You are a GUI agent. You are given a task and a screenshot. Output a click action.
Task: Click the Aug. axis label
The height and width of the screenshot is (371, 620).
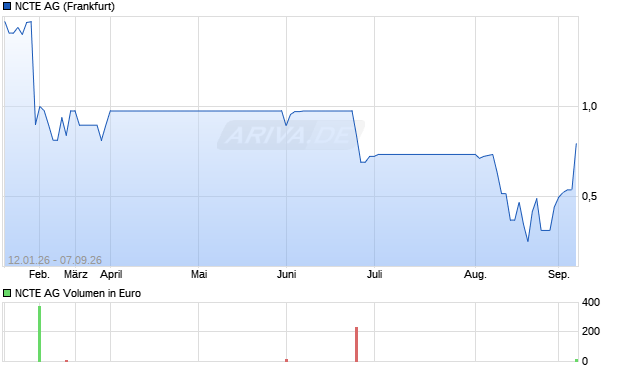[475, 274]
